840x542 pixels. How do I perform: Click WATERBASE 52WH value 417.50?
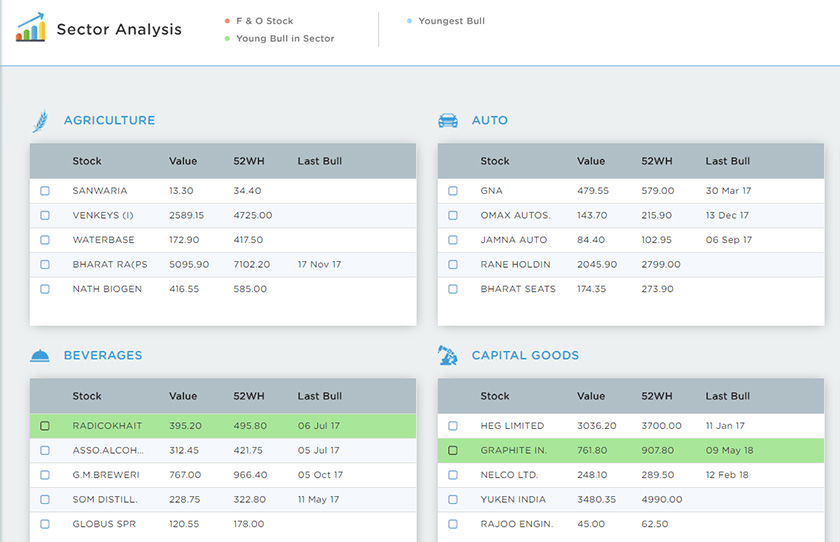[248, 240]
